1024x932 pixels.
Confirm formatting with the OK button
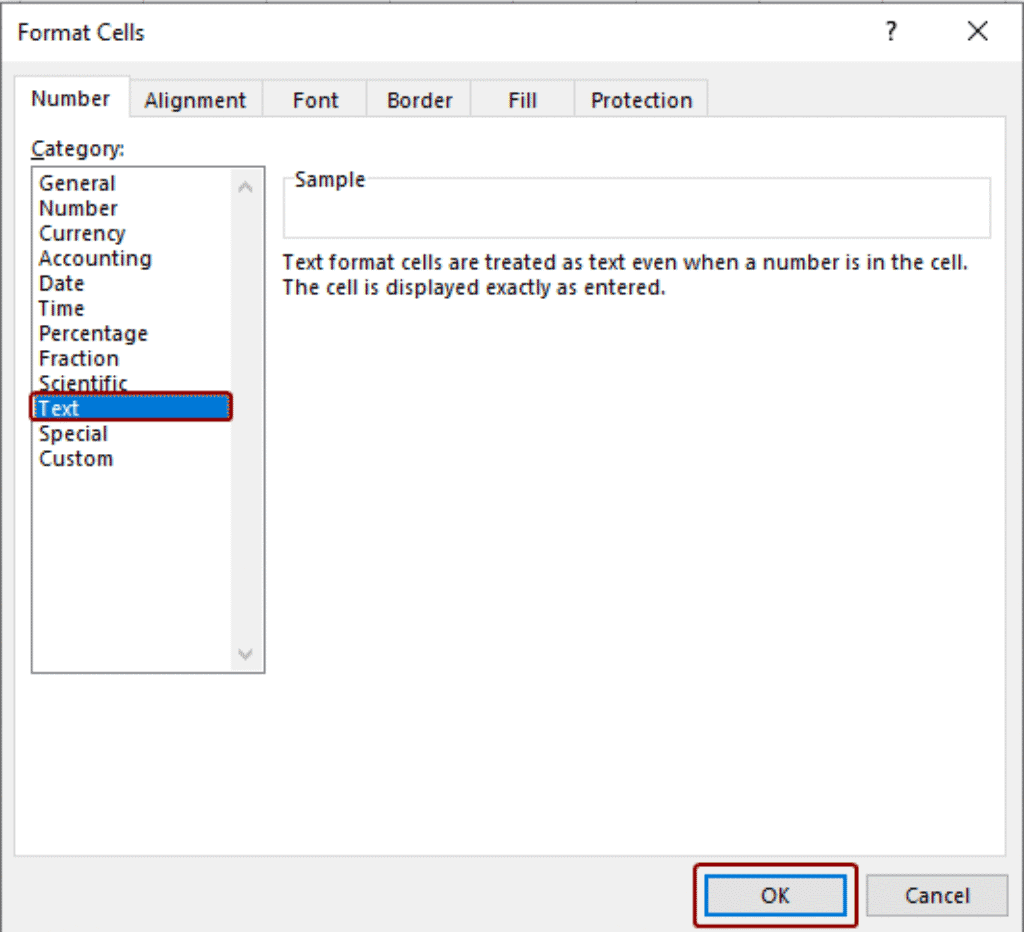(x=775, y=895)
